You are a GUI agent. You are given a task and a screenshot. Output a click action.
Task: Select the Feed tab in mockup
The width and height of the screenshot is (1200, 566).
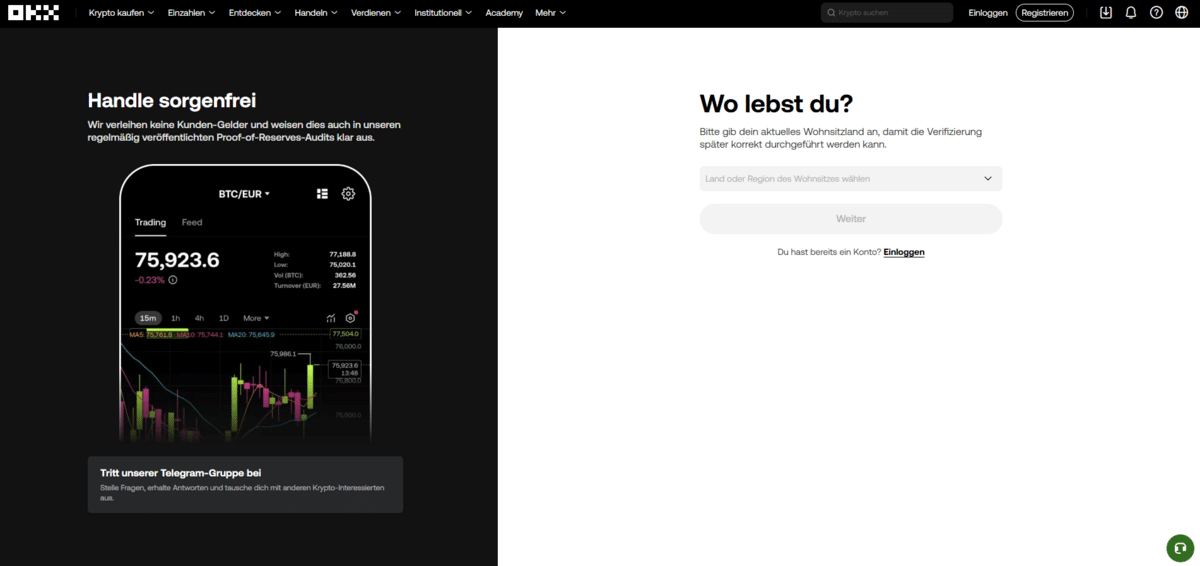coord(192,222)
